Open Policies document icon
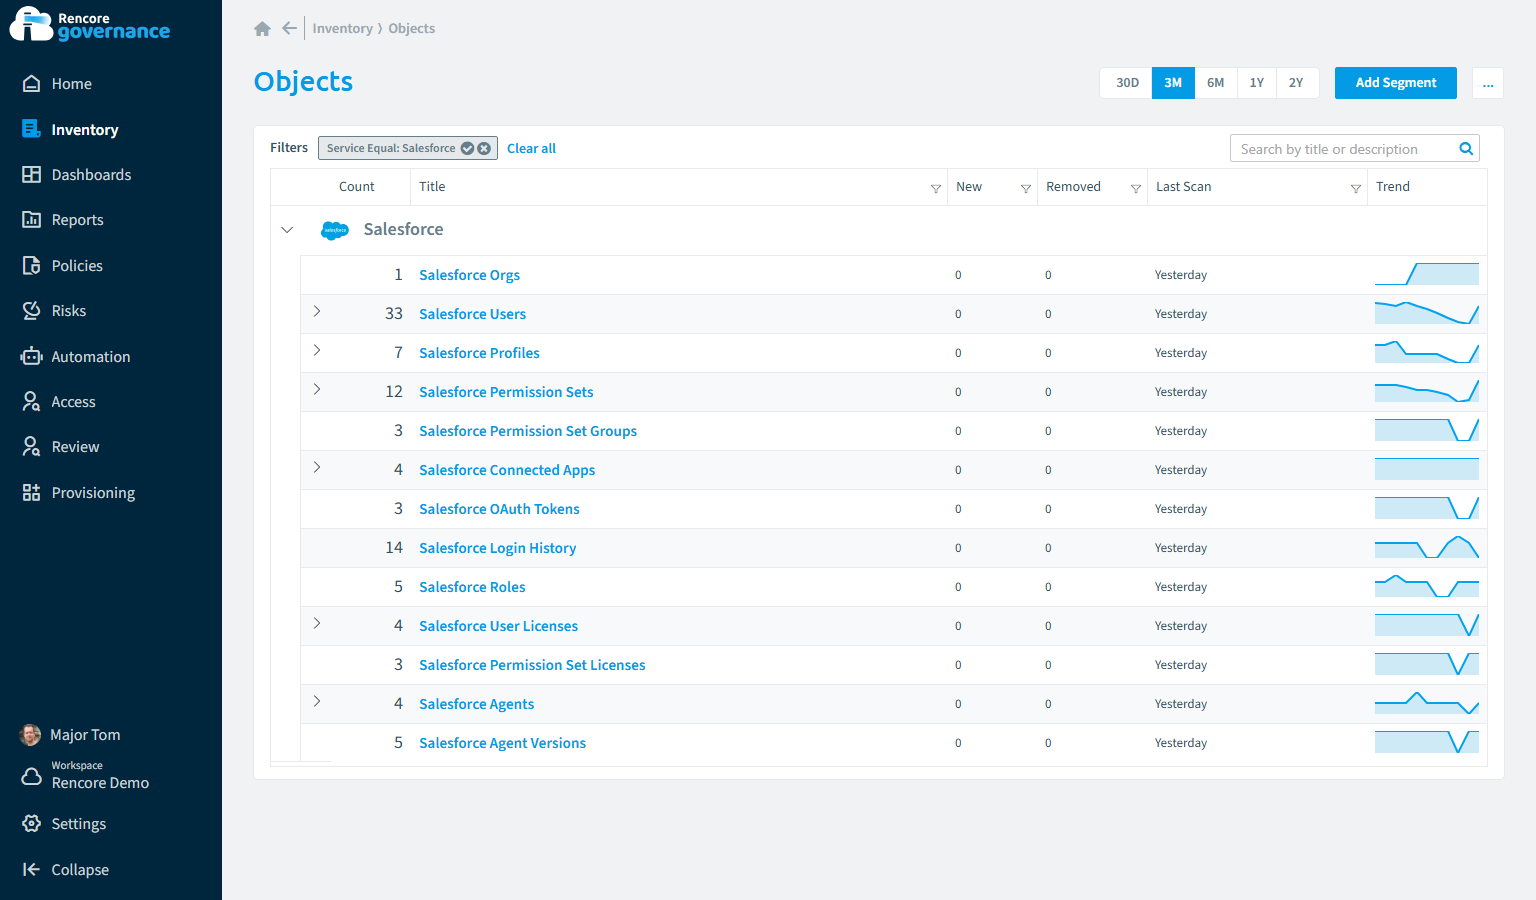Viewport: 1536px width, 900px height. pos(32,265)
